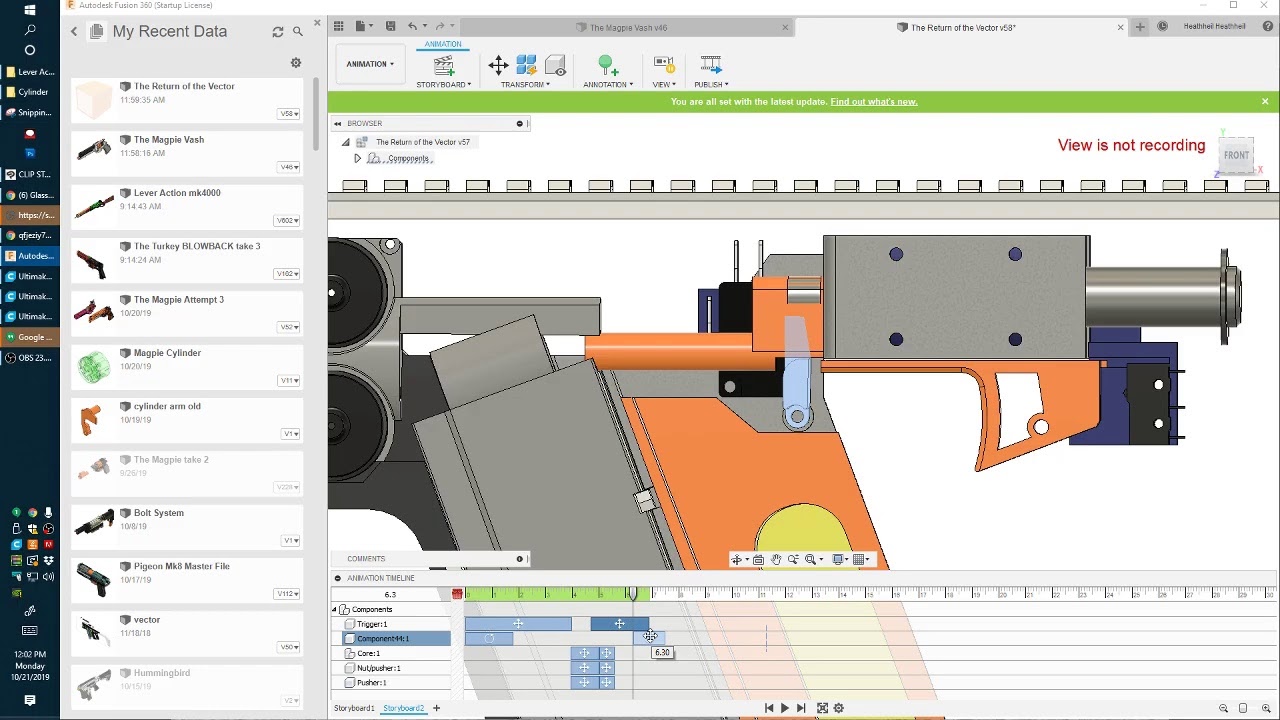Choose the Auto Explode tool
Image resolution: width=1280 pixels, height=720 pixels.
point(526,66)
